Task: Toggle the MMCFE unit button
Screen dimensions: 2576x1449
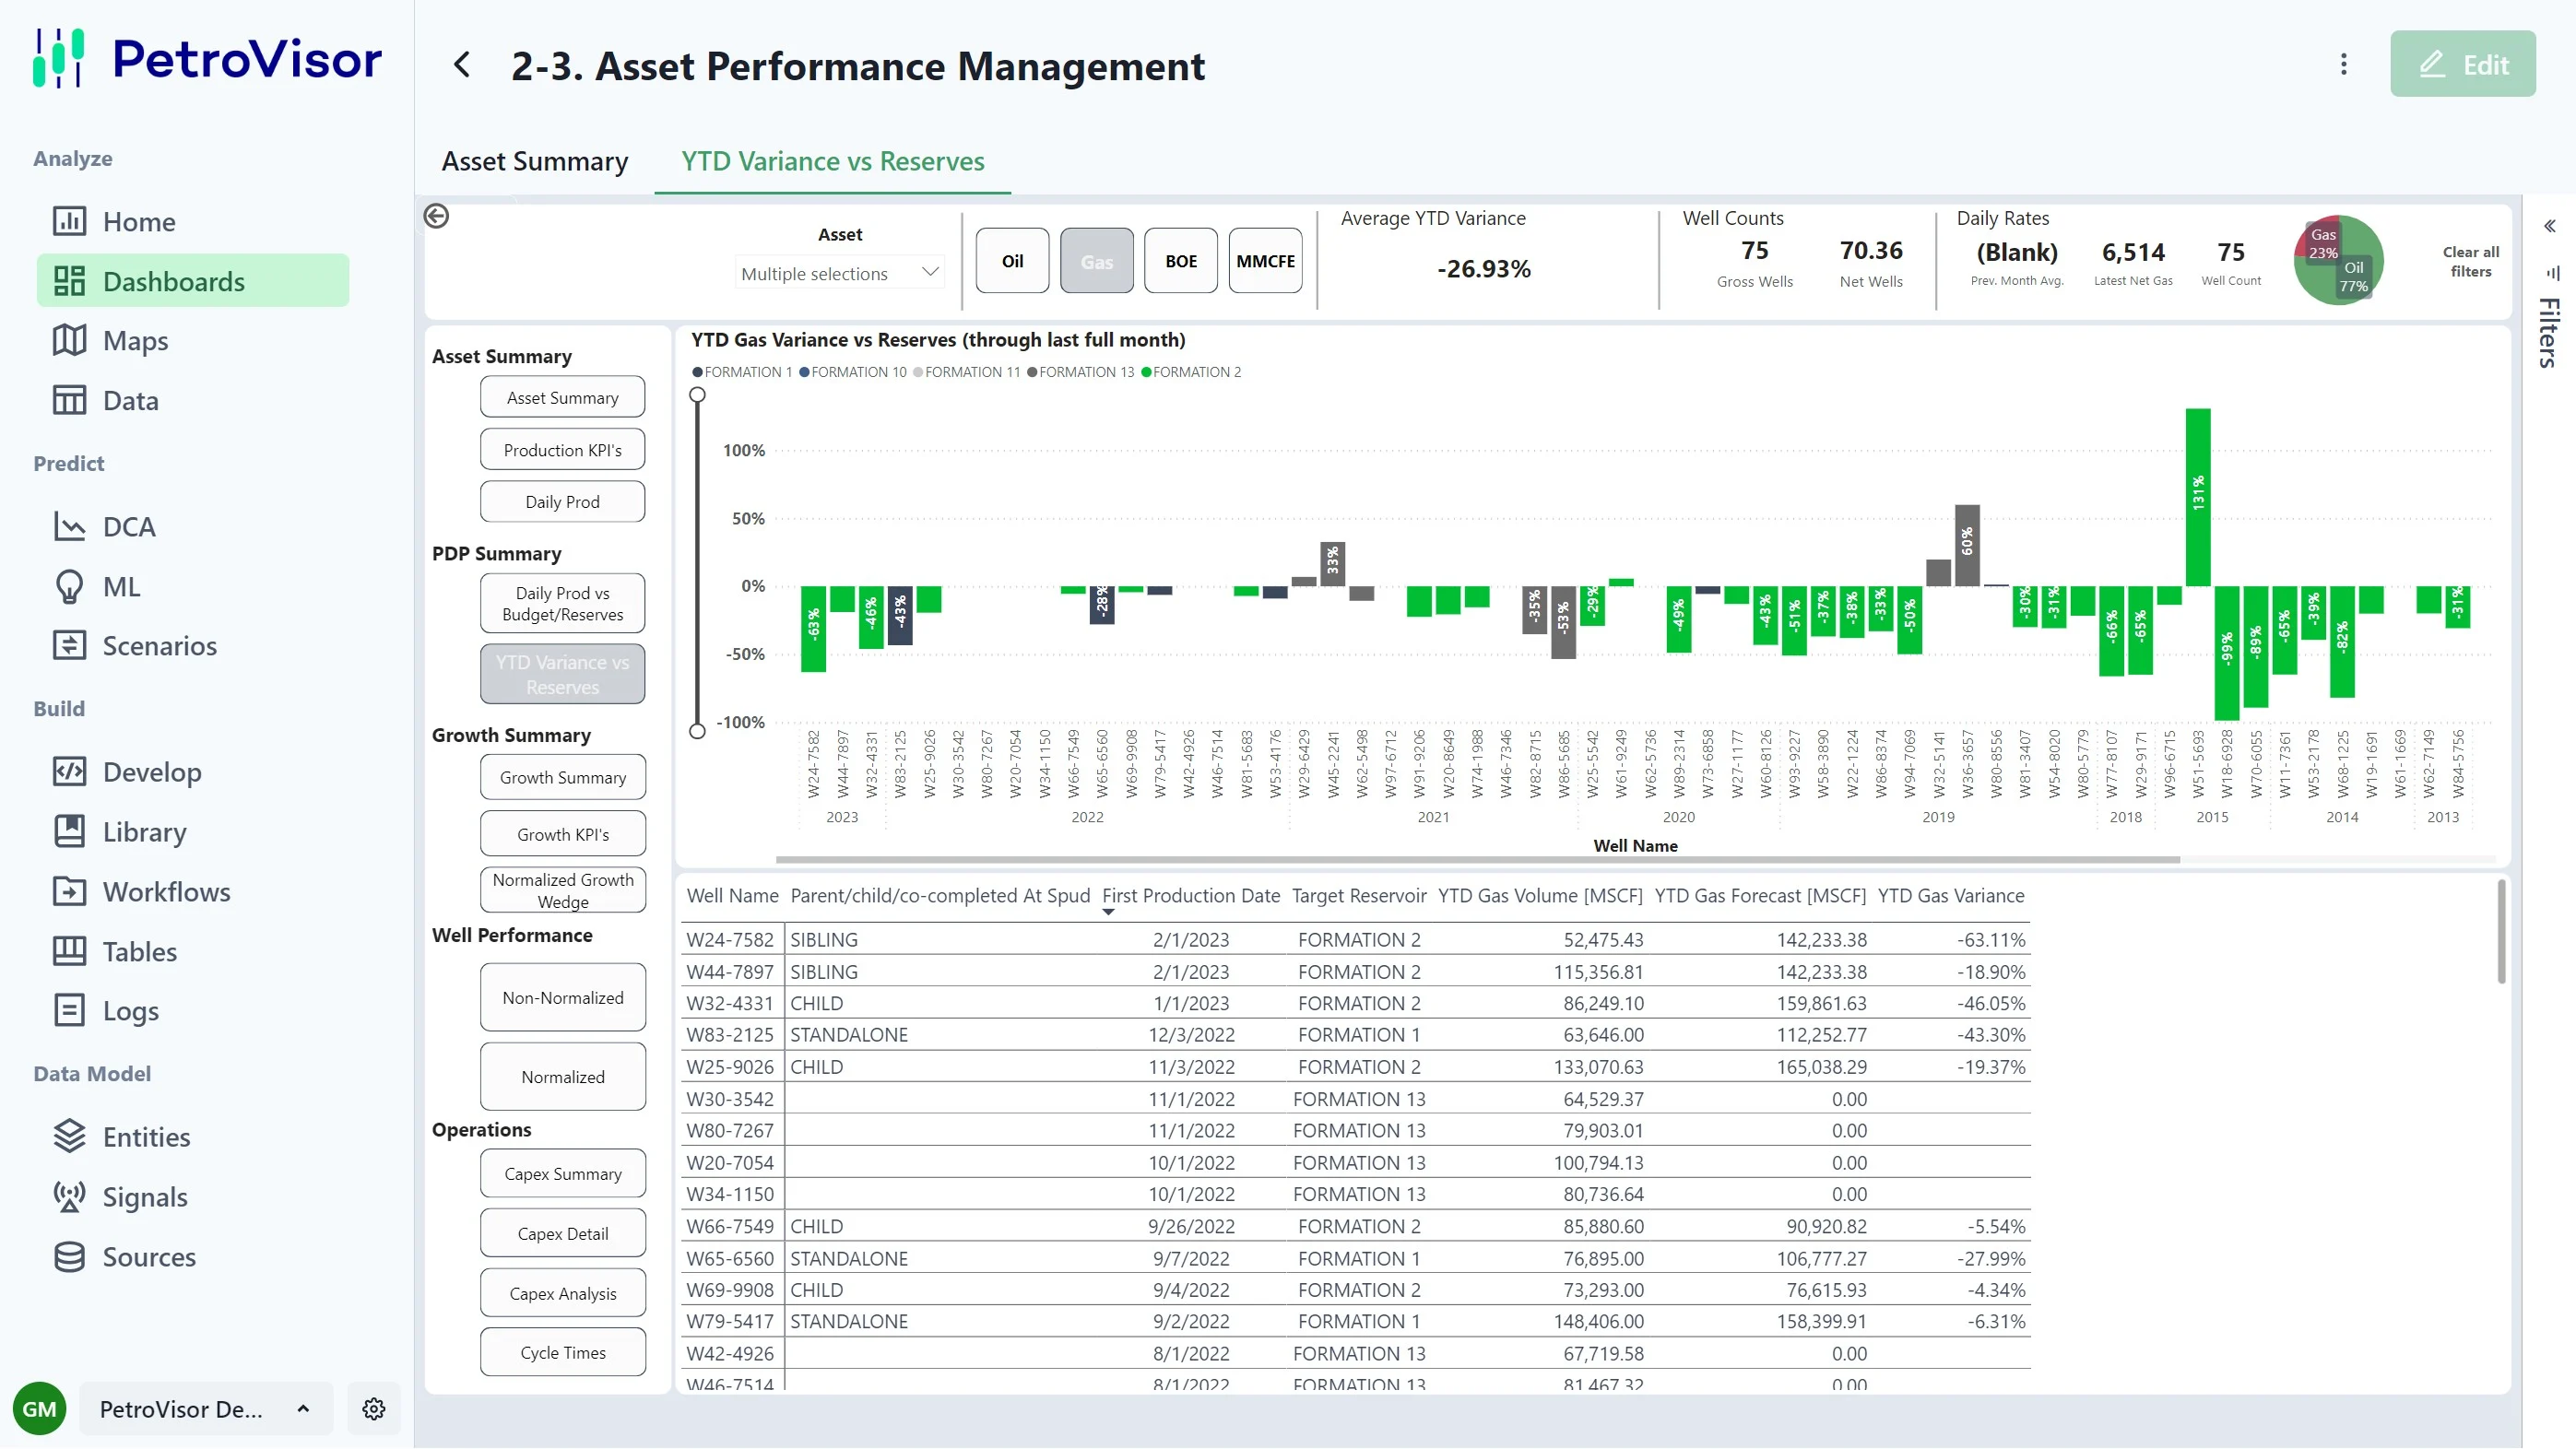Action: [1264, 261]
